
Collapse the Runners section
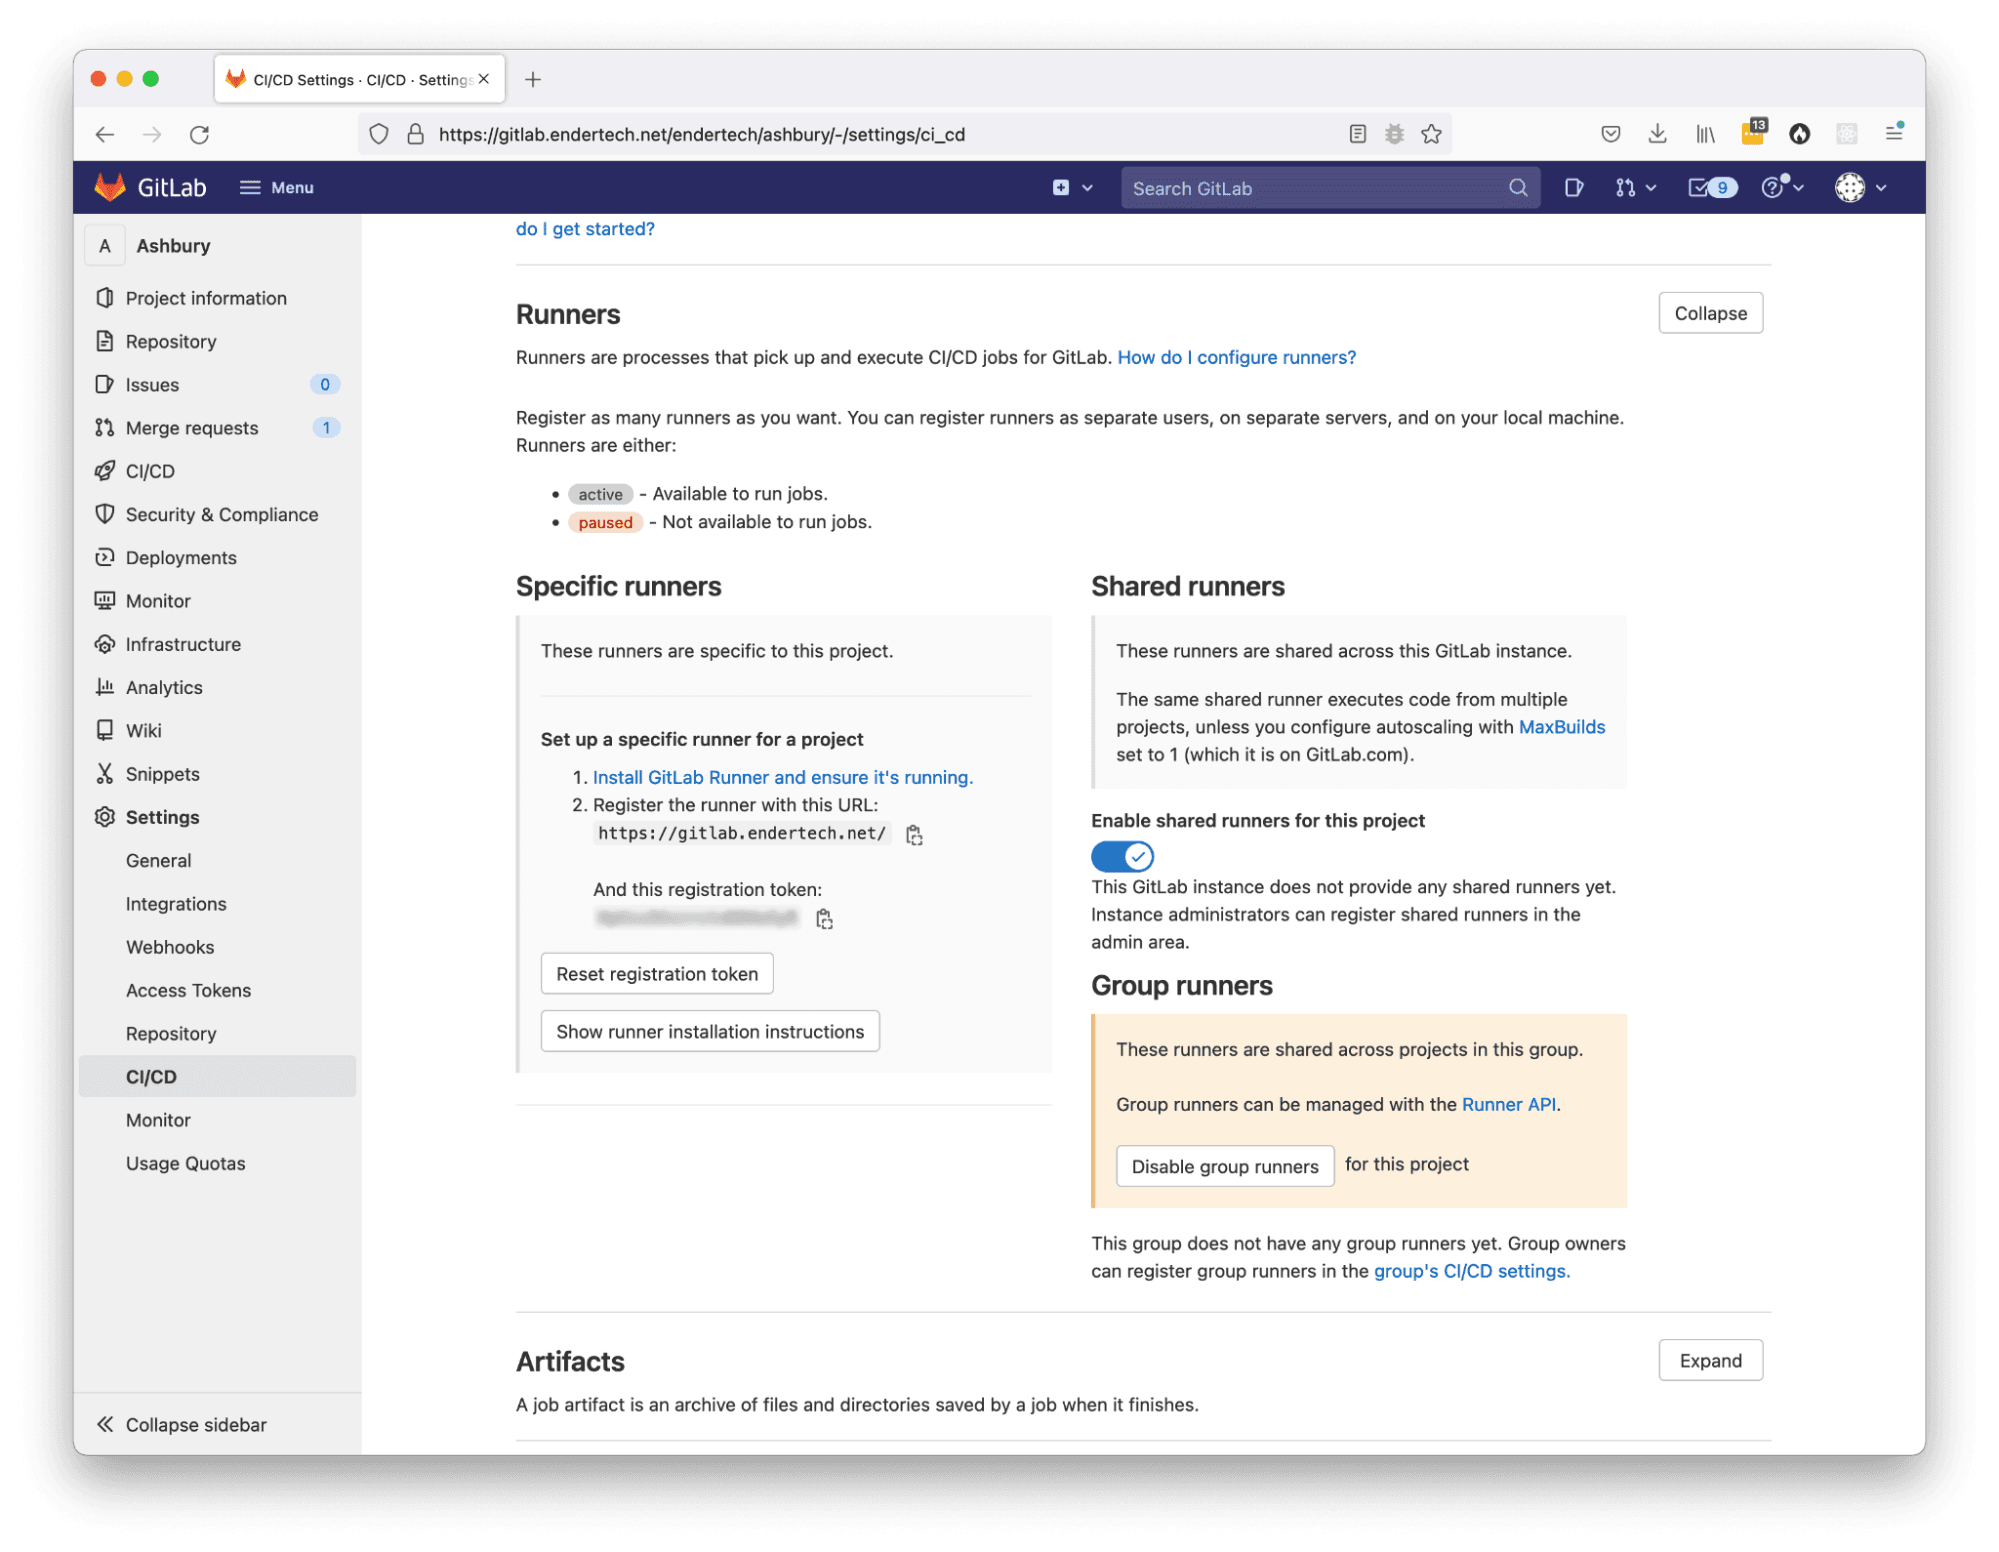(1709, 313)
